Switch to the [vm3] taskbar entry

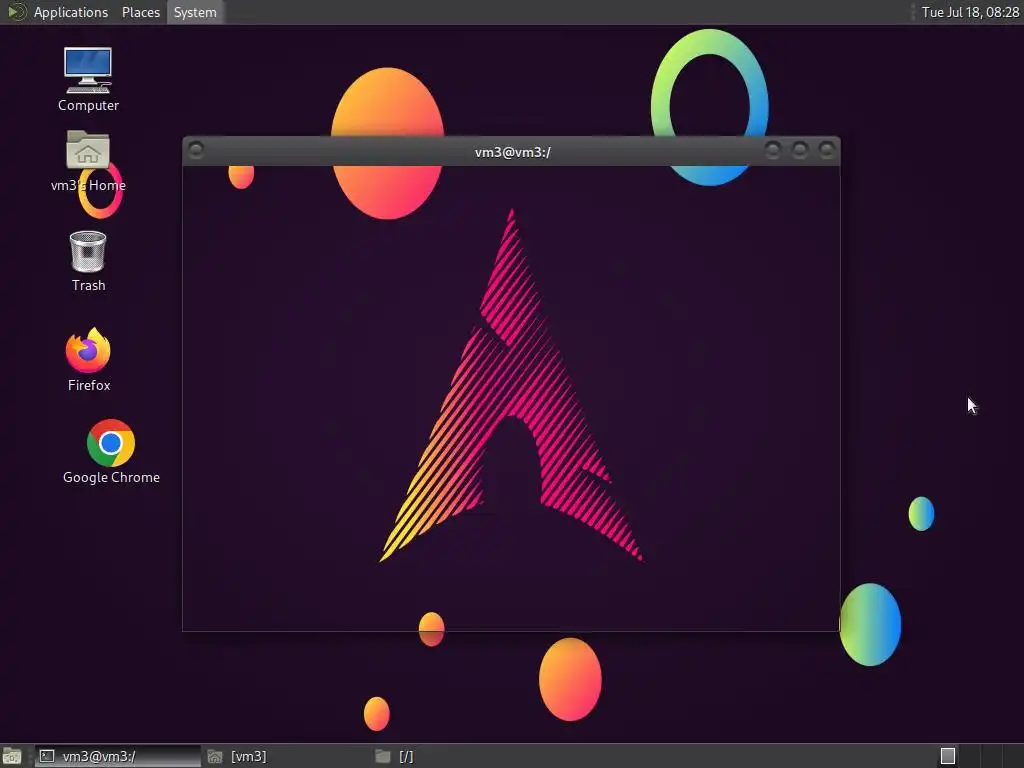click(x=286, y=756)
